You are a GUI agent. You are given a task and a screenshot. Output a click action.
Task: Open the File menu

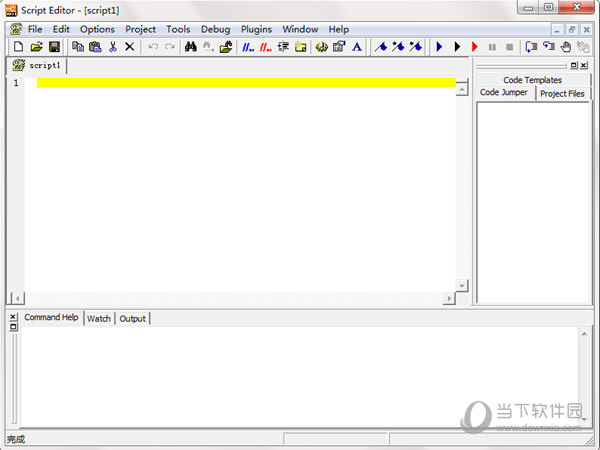tap(35, 29)
